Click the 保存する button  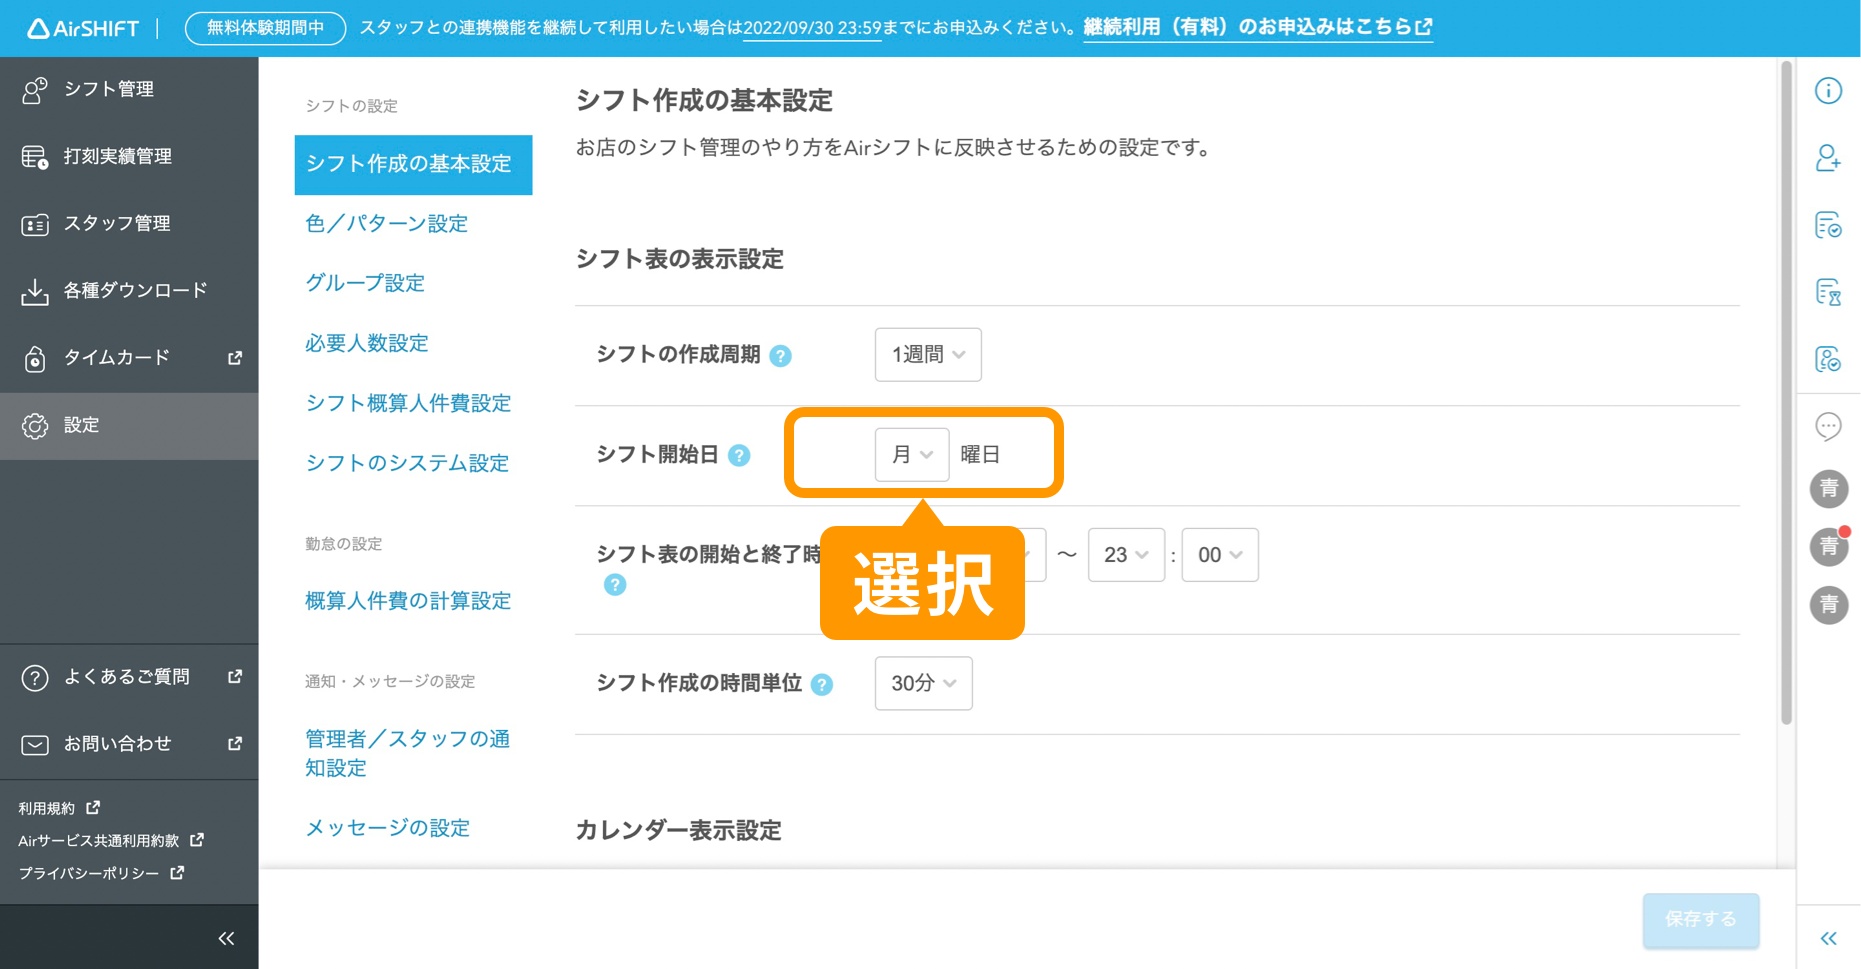pyautogui.click(x=1700, y=919)
